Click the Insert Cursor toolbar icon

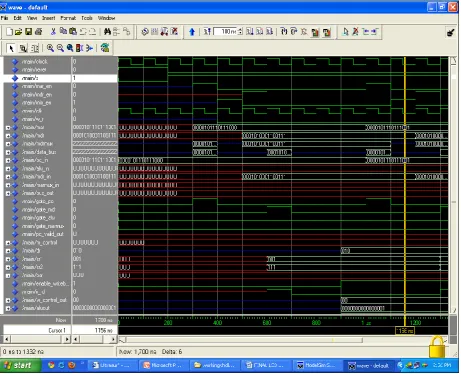pos(345,32)
